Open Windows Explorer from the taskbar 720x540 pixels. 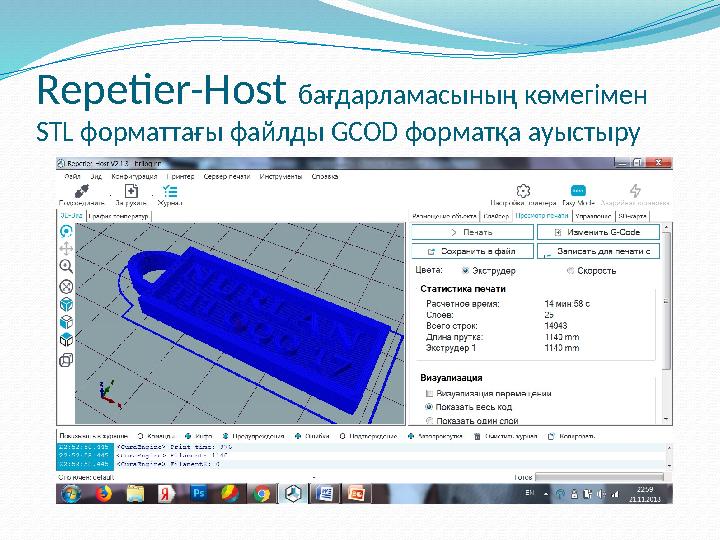point(135,494)
